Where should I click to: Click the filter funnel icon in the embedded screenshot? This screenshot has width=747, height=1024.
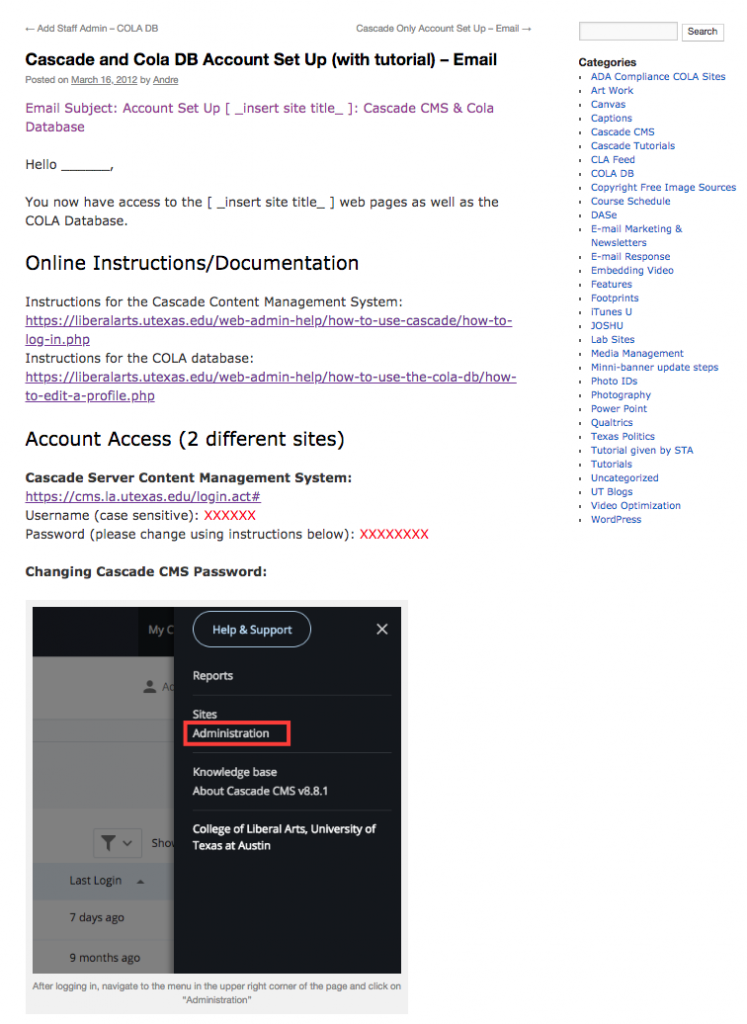point(108,842)
